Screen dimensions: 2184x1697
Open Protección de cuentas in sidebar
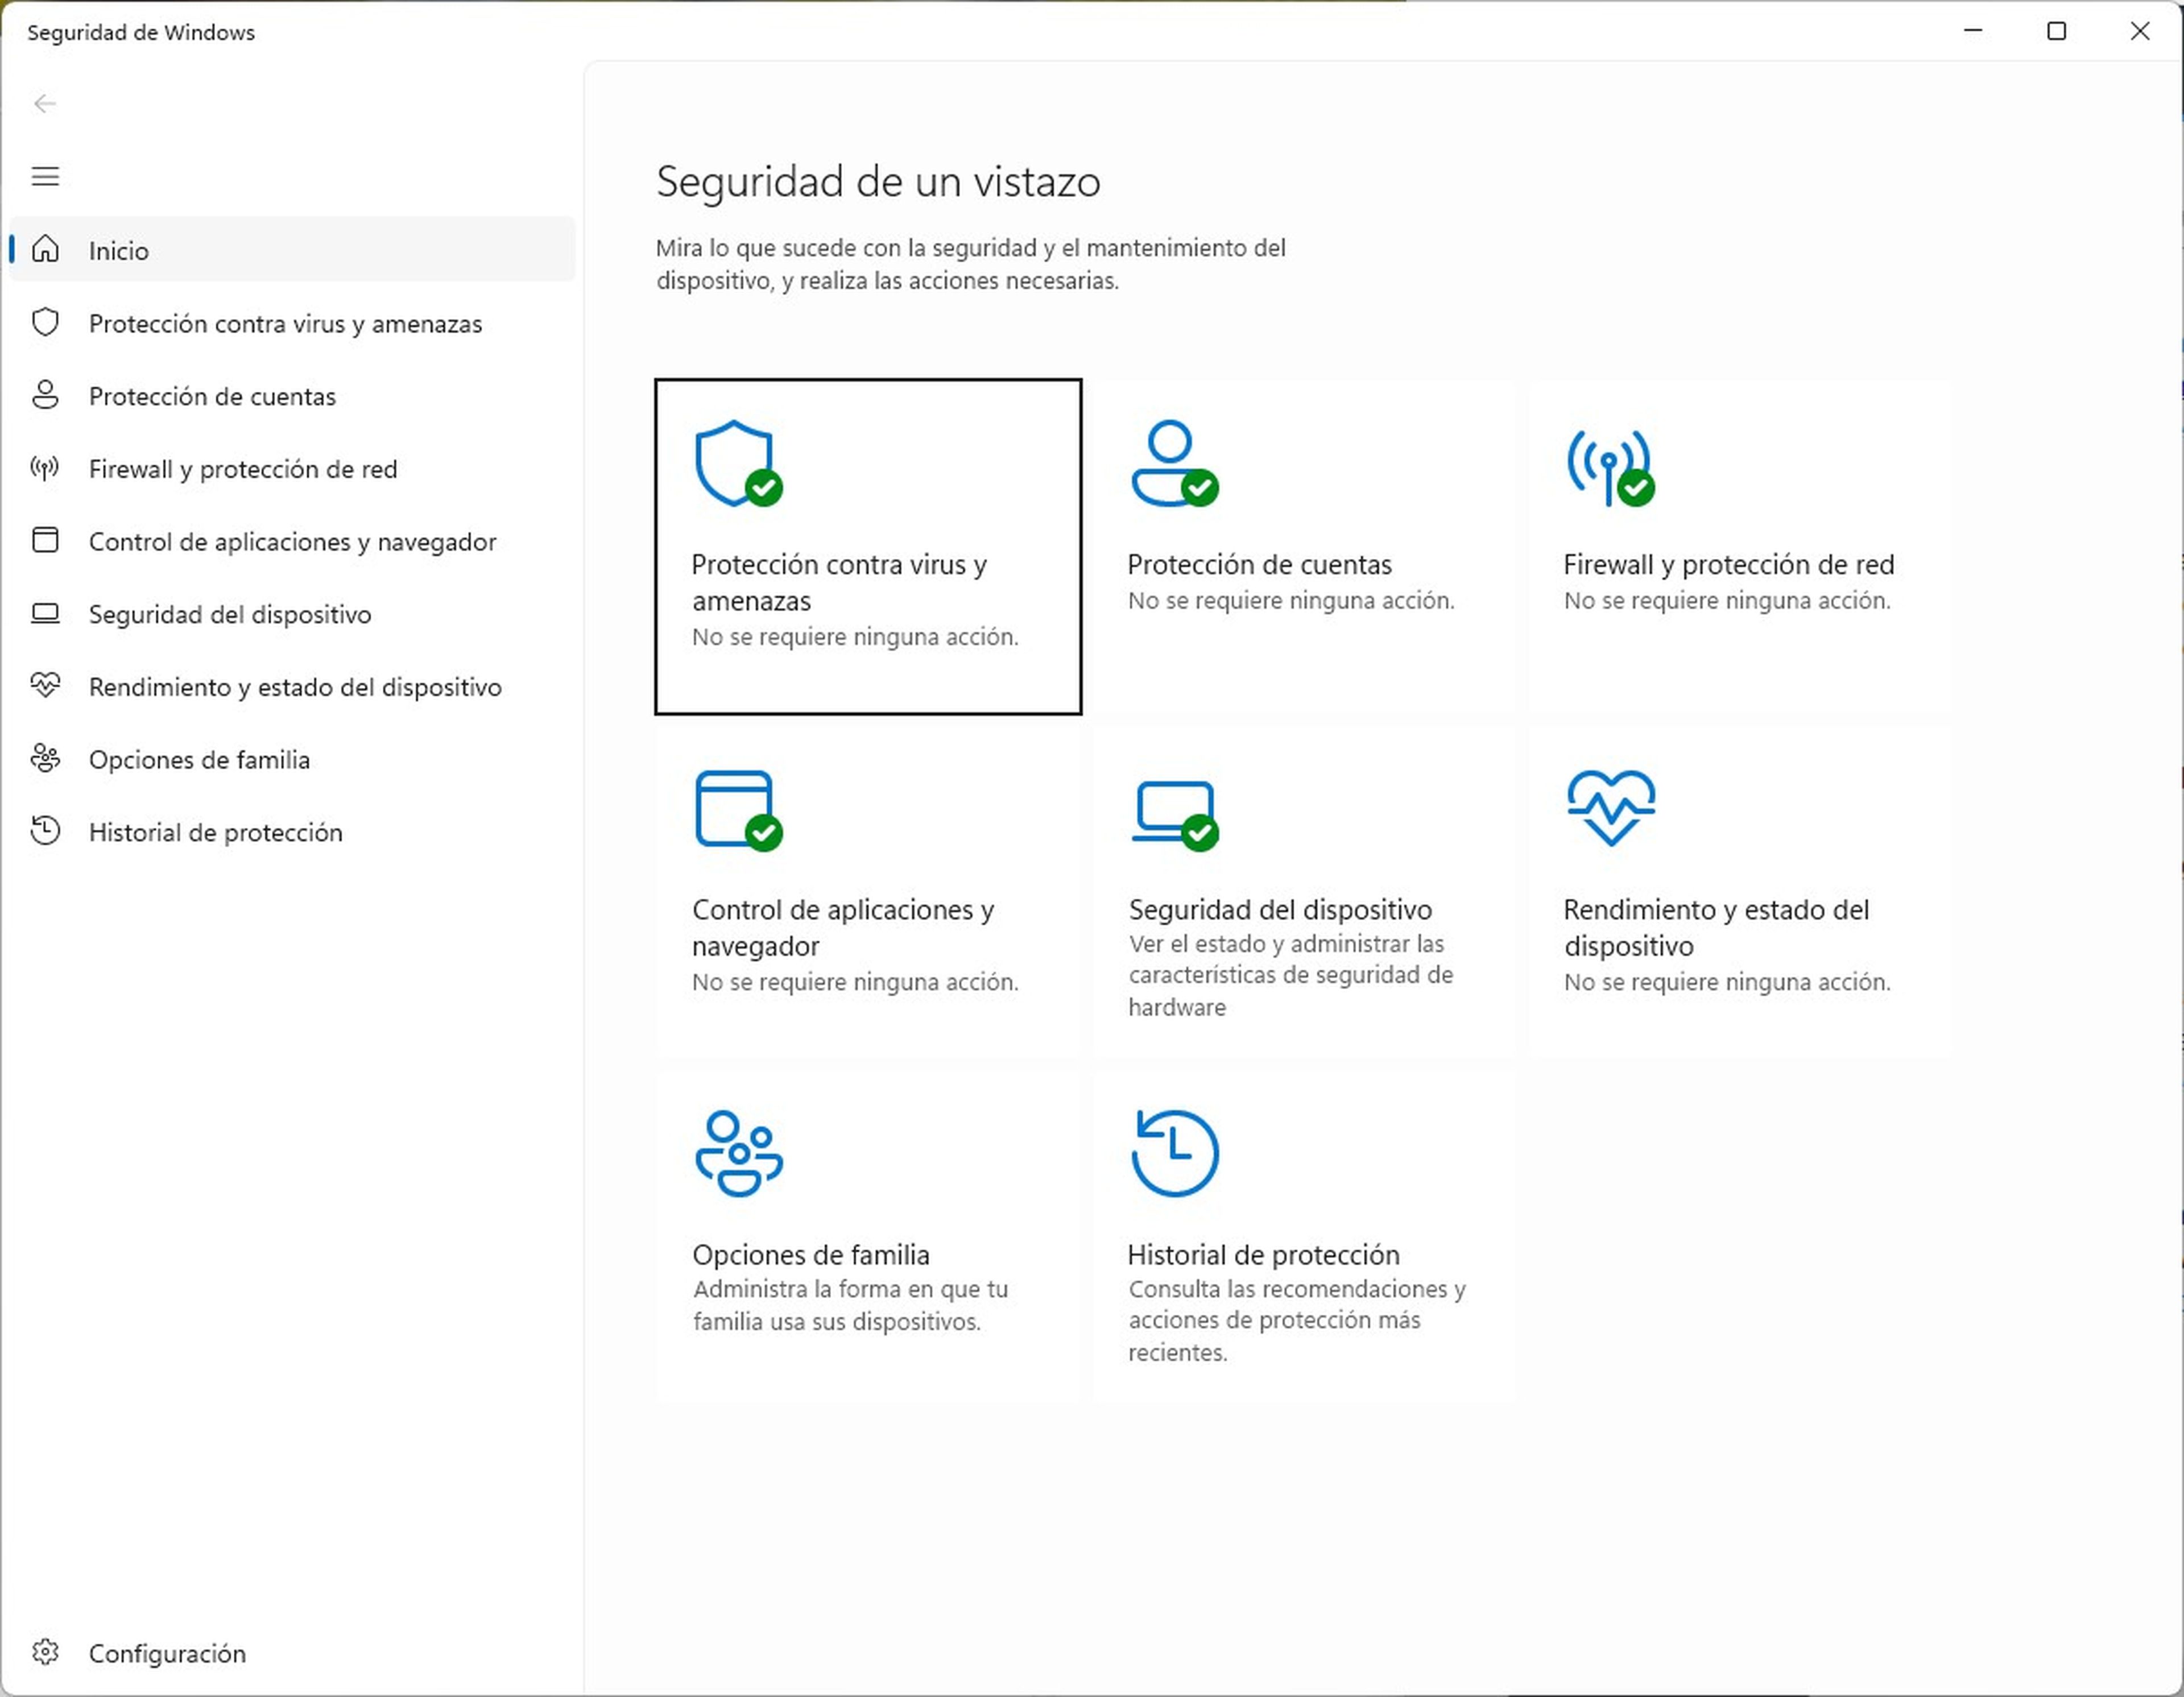click(x=292, y=396)
